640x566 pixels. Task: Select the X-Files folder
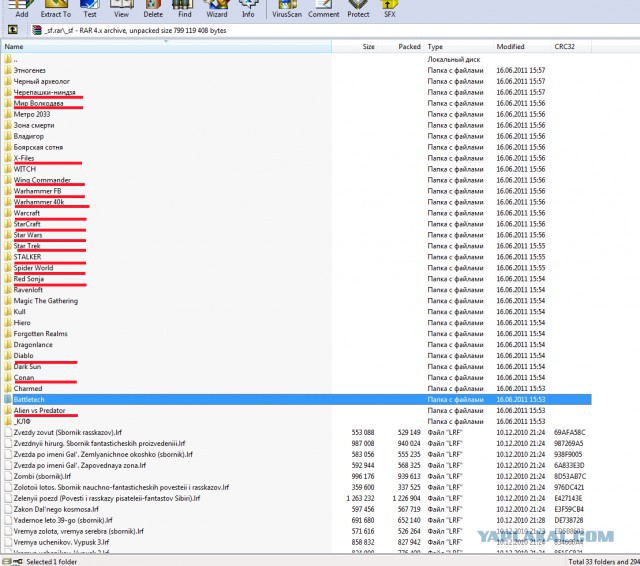297,158
